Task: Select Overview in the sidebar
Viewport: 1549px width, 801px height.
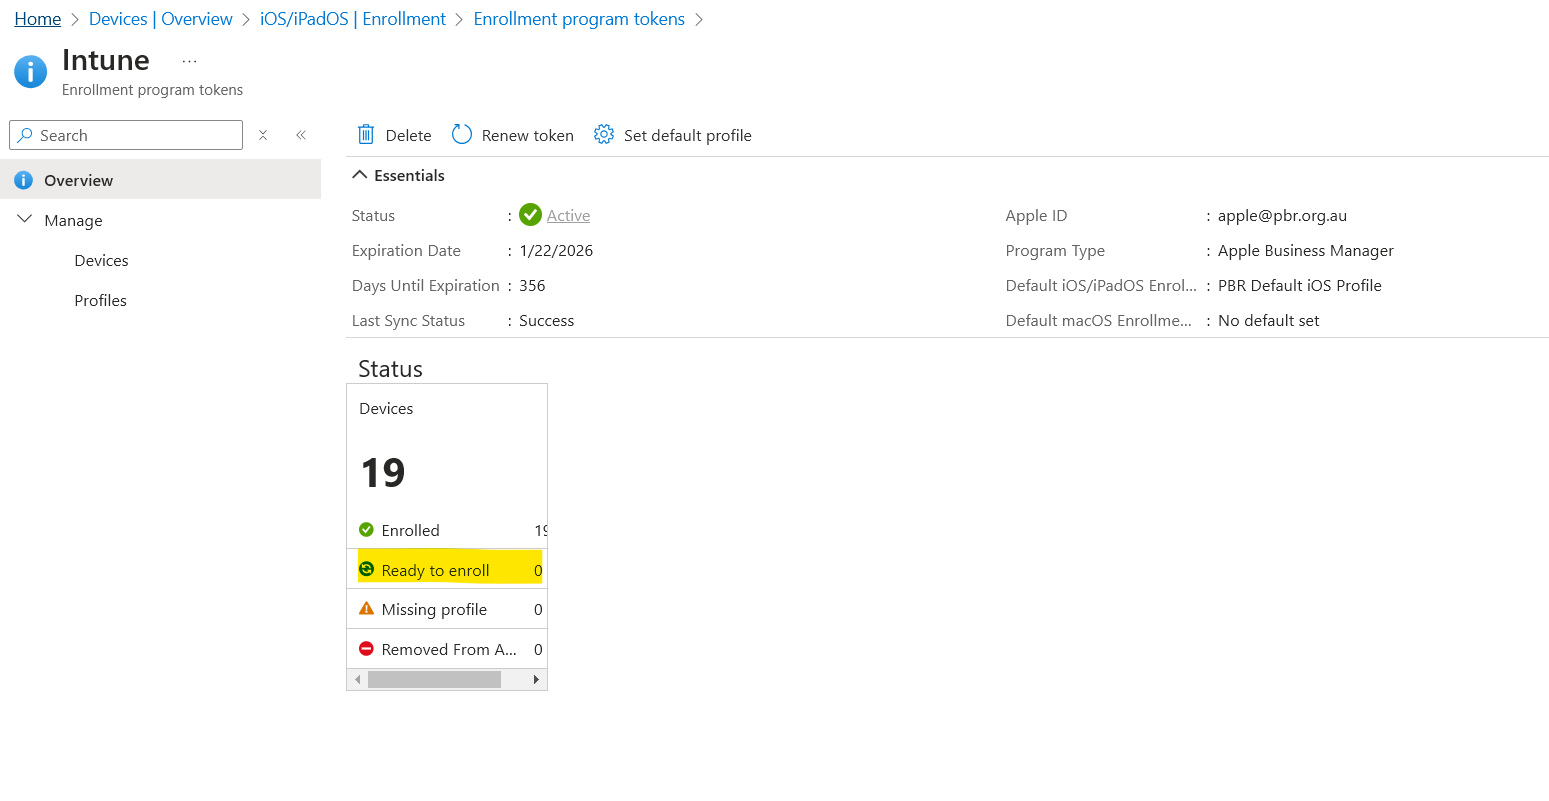Action: (x=160, y=180)
